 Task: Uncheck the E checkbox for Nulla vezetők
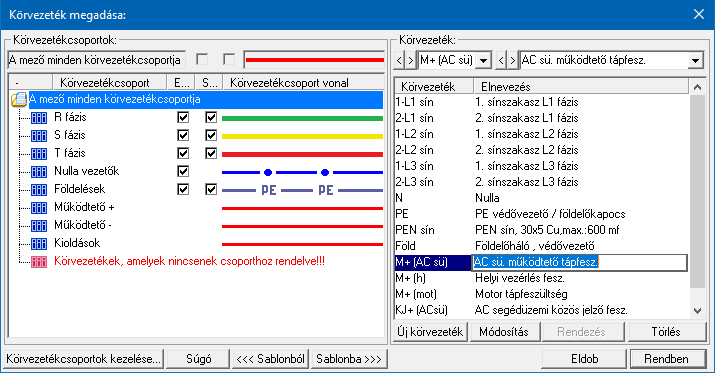(183, 171)
